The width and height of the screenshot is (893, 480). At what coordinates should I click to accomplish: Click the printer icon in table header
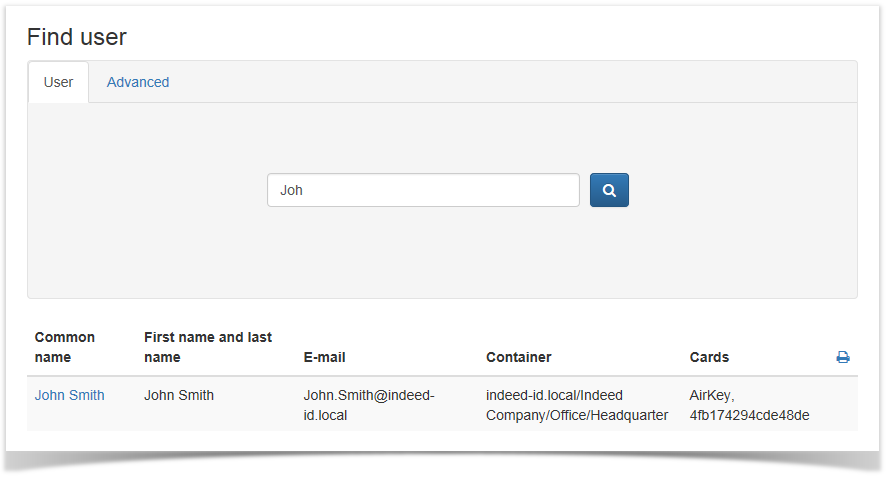pyautogui.click(x=843, y=357)
